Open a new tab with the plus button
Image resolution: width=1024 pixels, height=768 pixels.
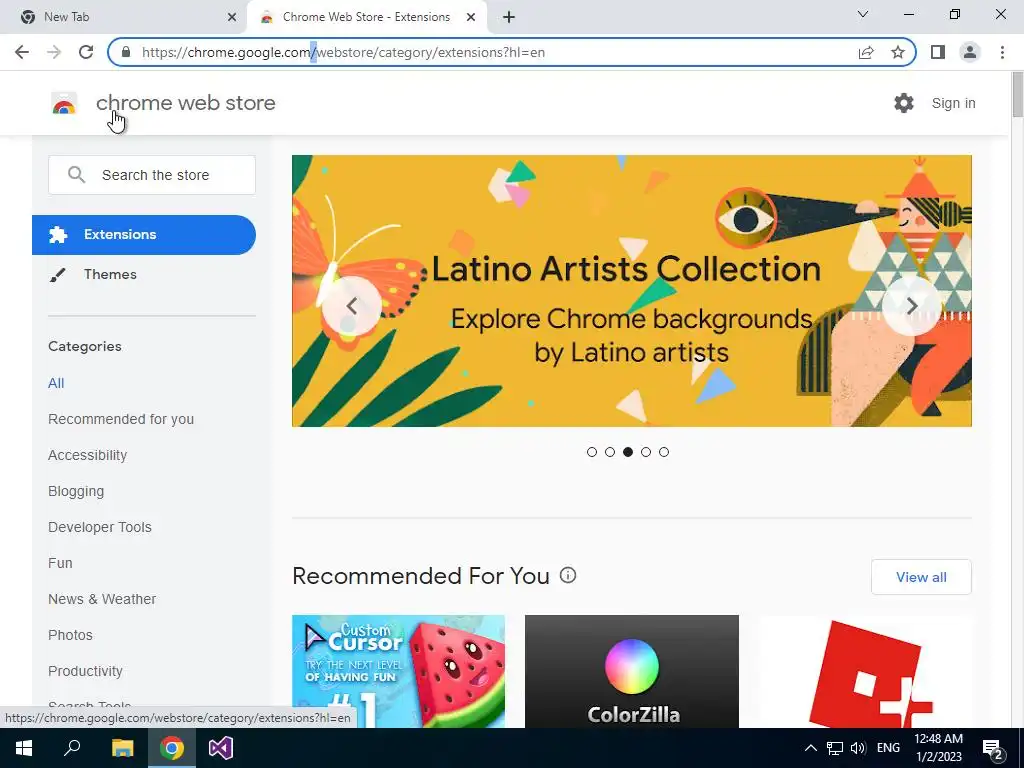point(509,18)
